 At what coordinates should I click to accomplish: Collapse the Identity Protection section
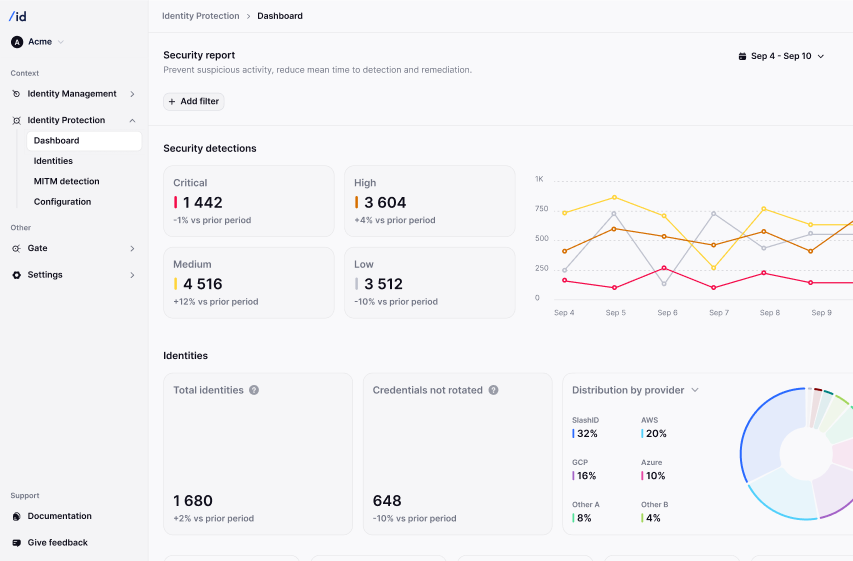132,120
